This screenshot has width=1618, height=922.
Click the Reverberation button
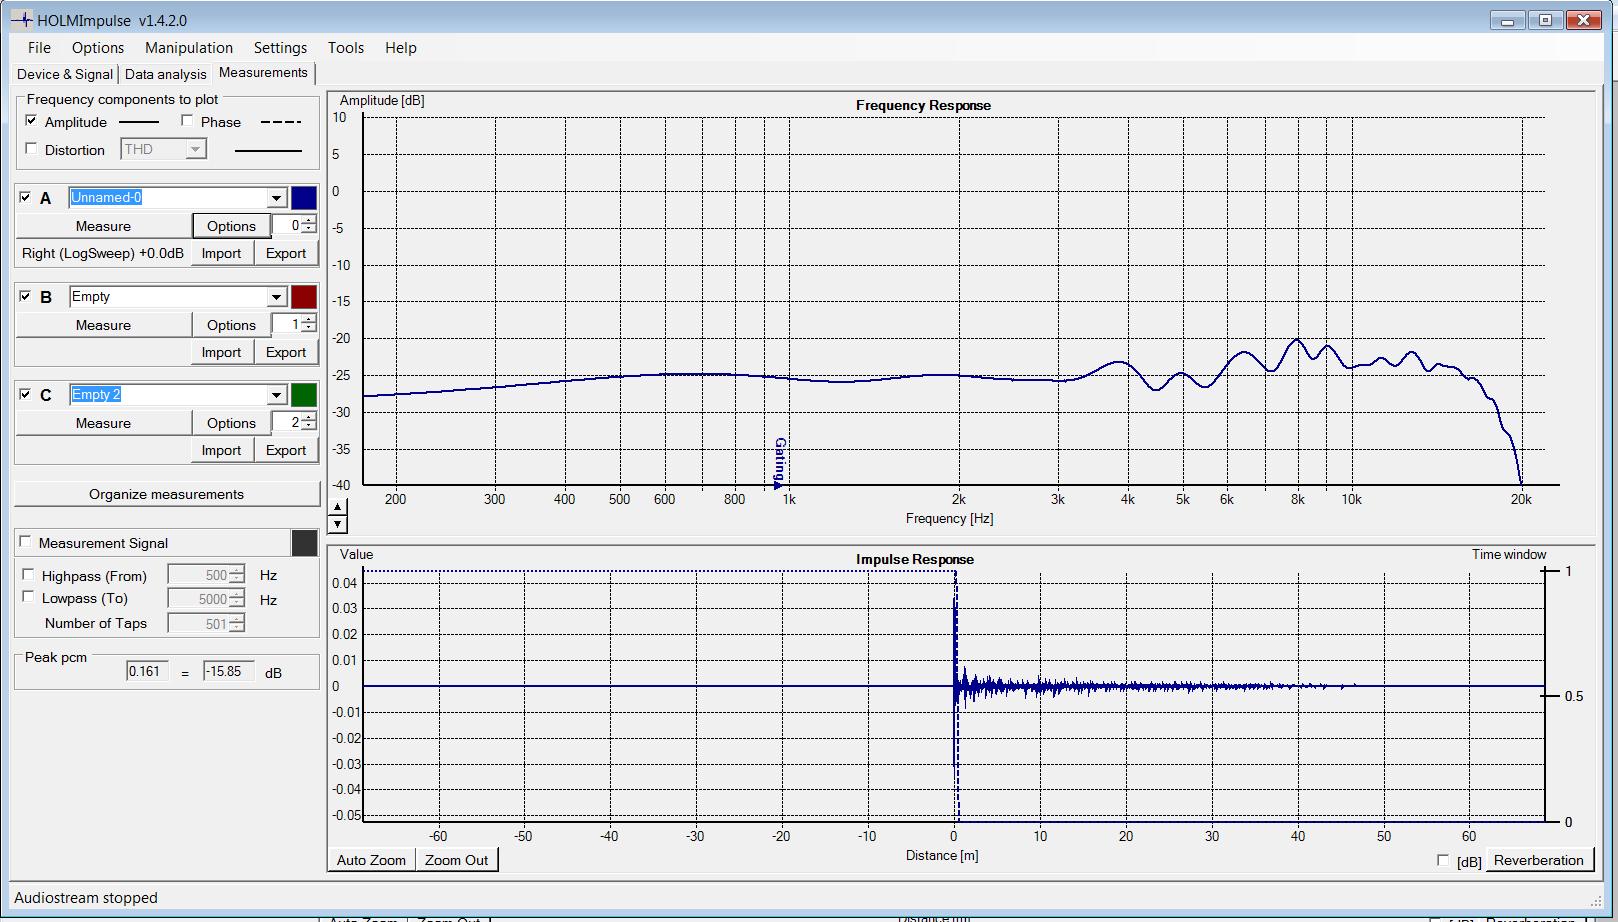point(1538,860)
